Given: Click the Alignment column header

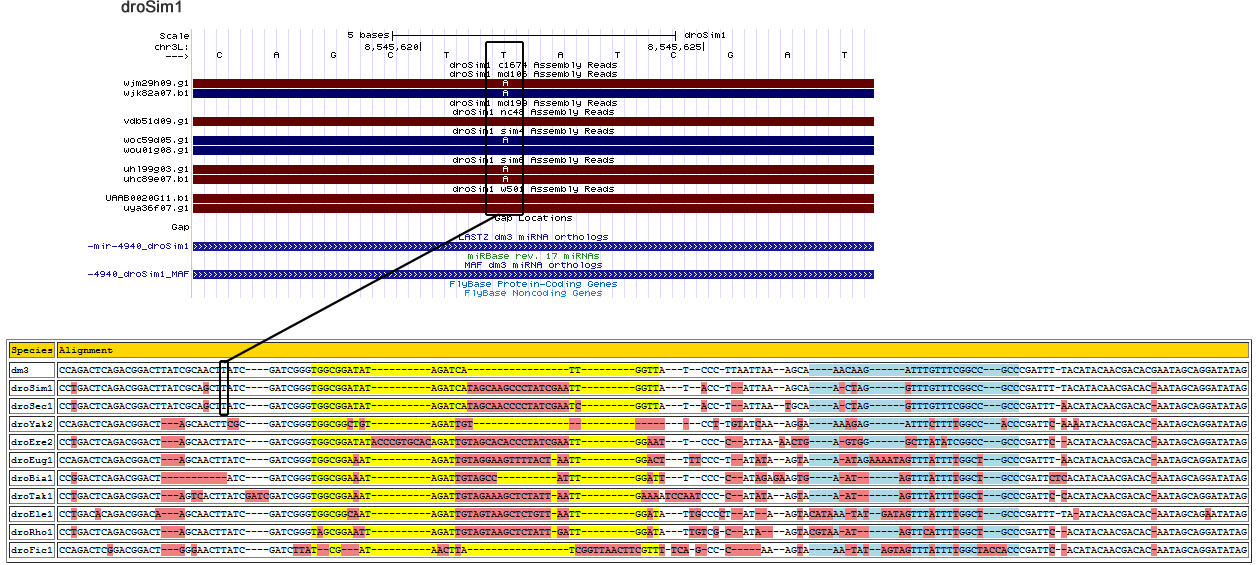Looking at the screenshot, I should (86, 351).
